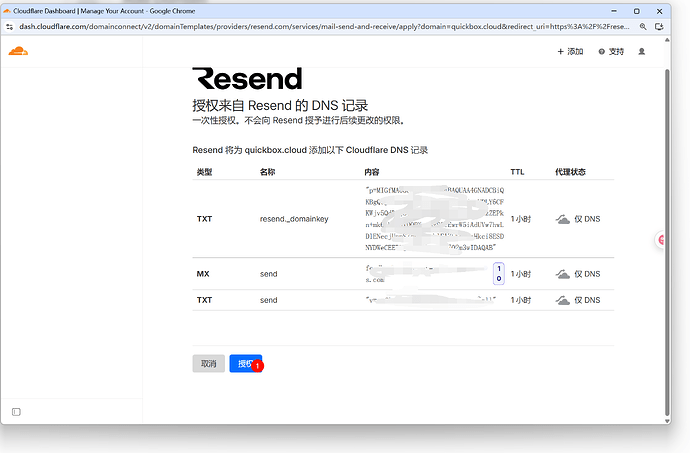690x453 pixels.
Task: Click the scroll-up arrow on the scrollbar
Action: pyautogui.click(x=667, y=40)
